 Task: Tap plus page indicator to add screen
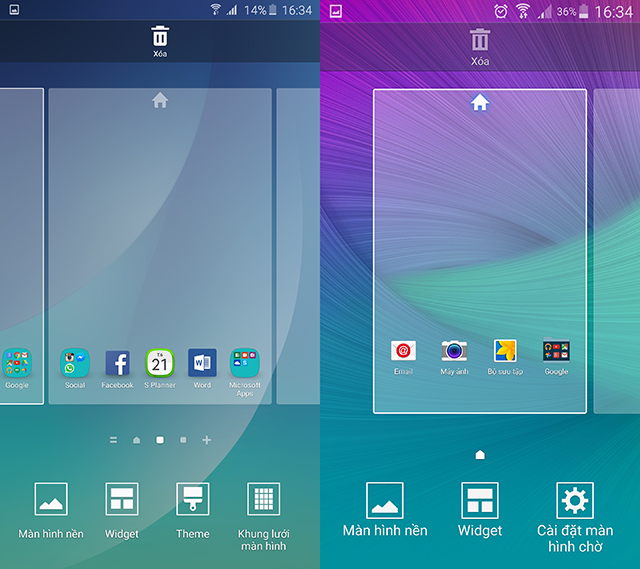(x=207, y=440)
